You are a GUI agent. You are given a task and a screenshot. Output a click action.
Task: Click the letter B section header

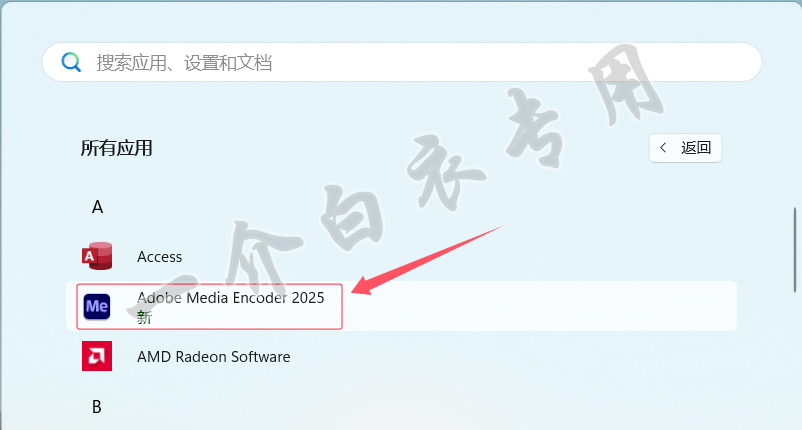97,407
